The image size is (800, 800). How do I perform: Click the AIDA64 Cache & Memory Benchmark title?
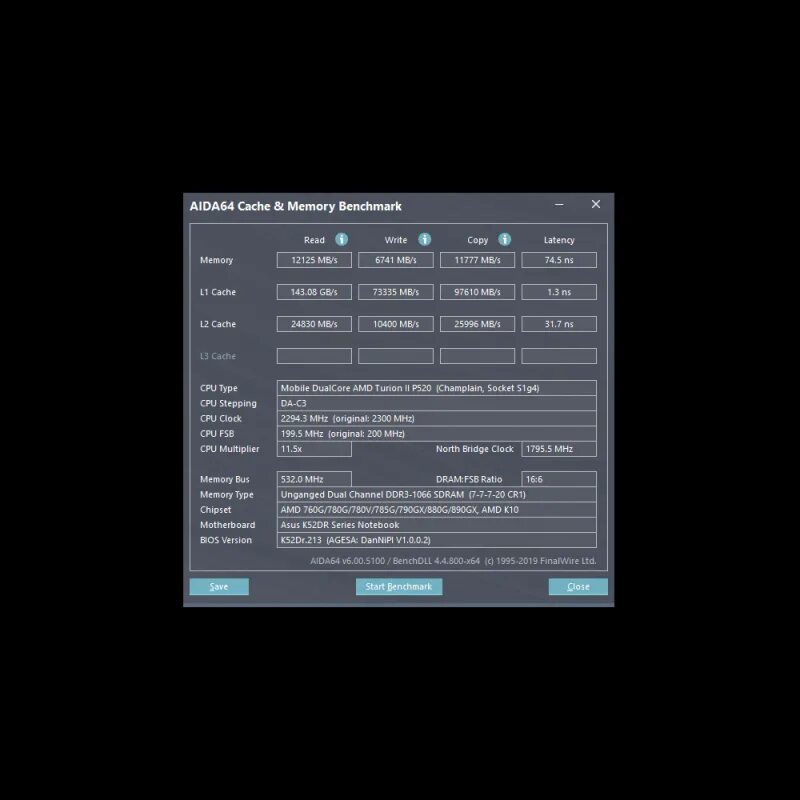[295, 206]
